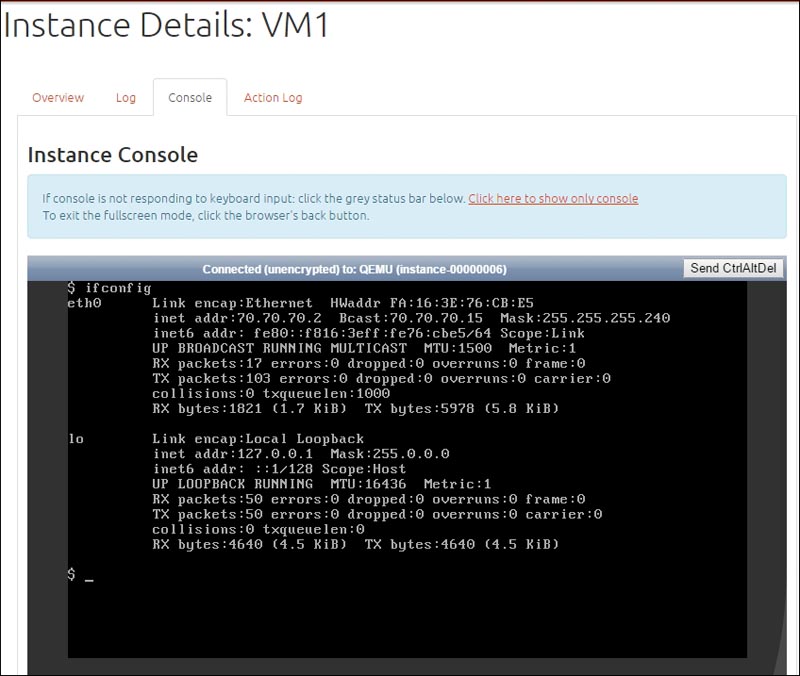800x676 pixels.
Task: Click the 'UP LOOPBACK RUNNING' text
Action: pyautogui.click(x=233, y=484)
